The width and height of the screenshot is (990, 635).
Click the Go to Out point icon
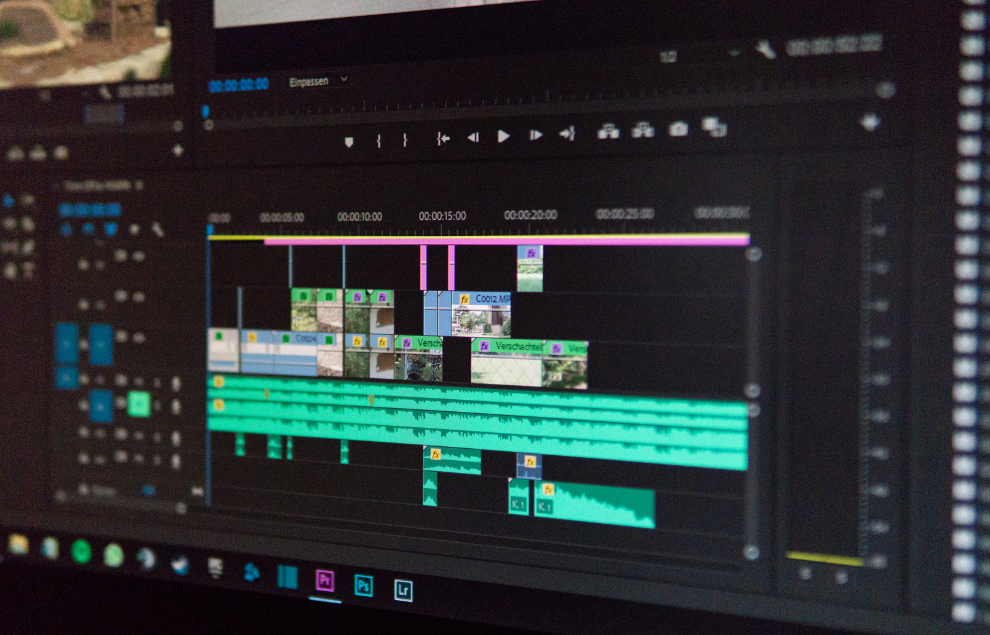[x=567, y=133]
